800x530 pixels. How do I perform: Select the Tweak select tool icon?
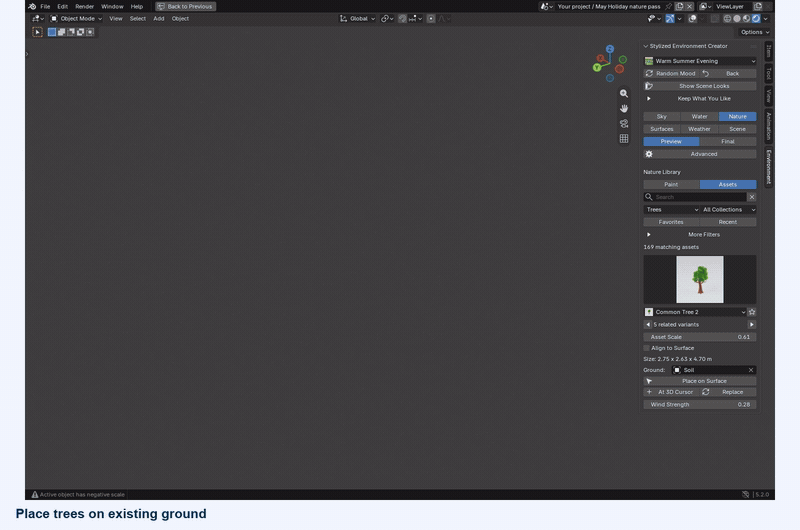coord(37,32)
